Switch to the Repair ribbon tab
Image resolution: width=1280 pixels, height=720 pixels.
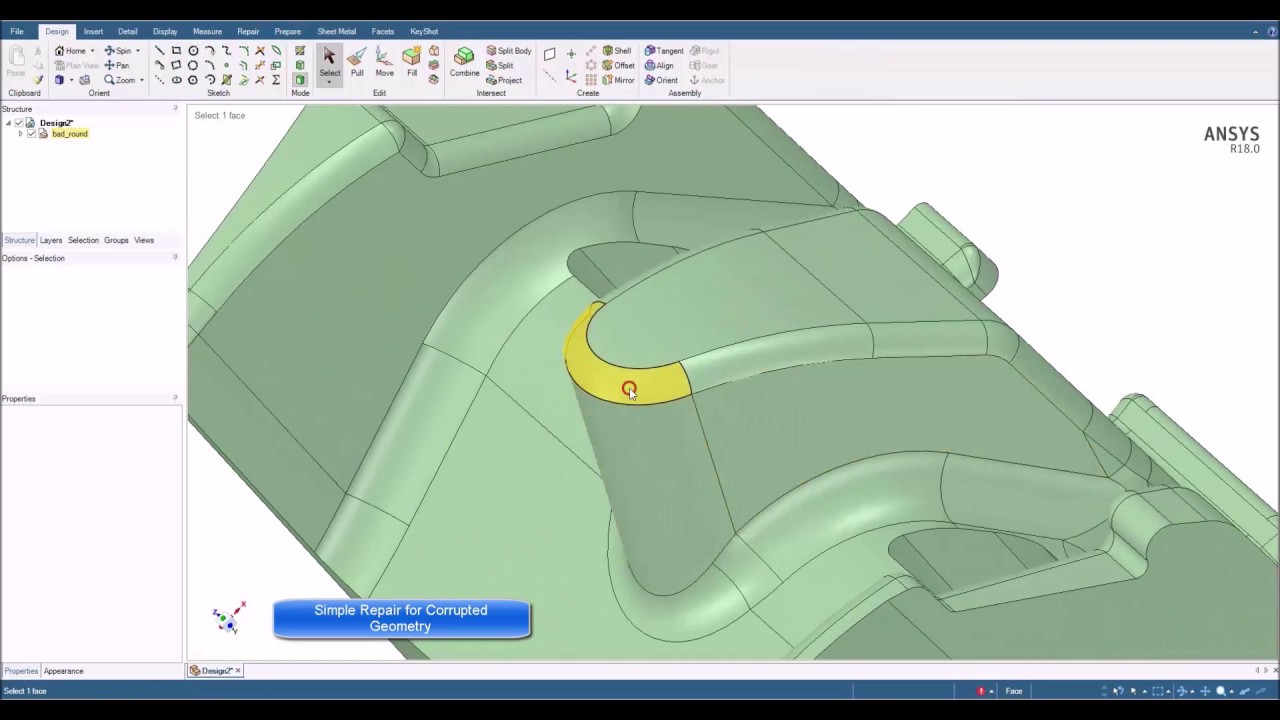click(248, 31)
